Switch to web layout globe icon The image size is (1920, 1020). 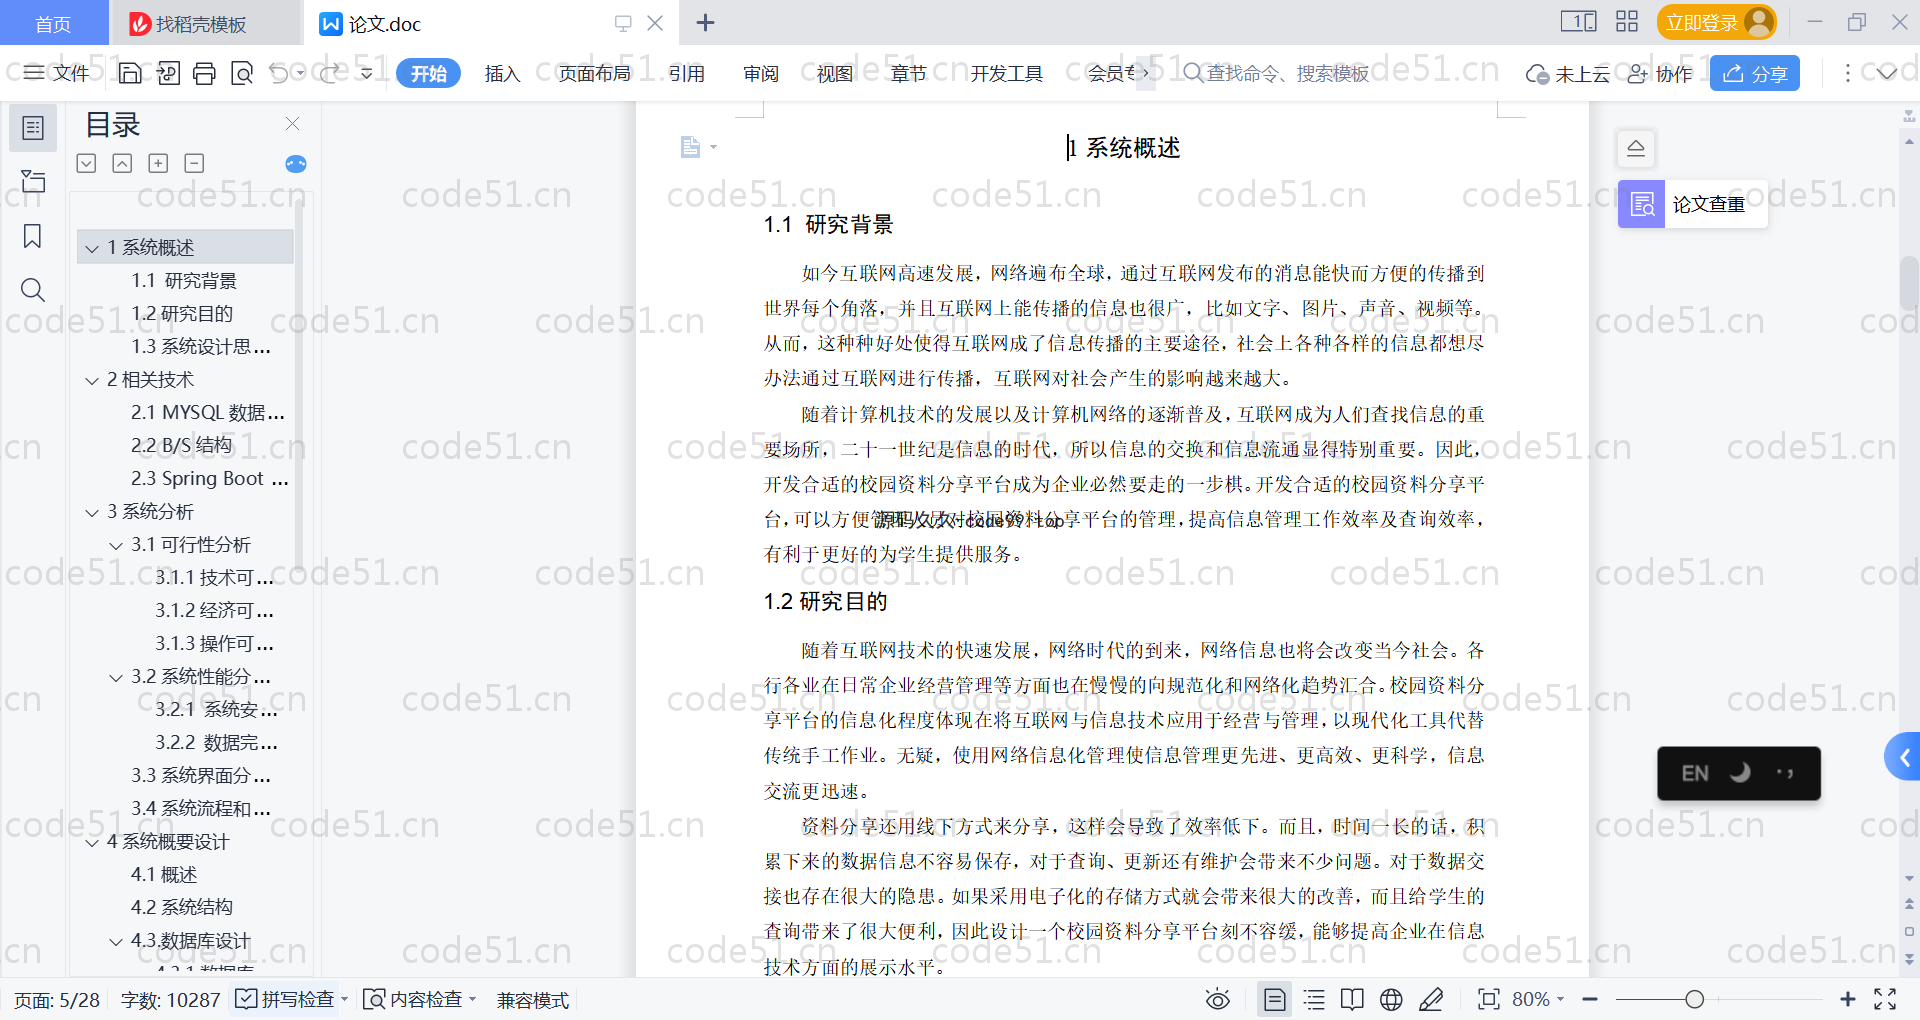click(1391, 999)
